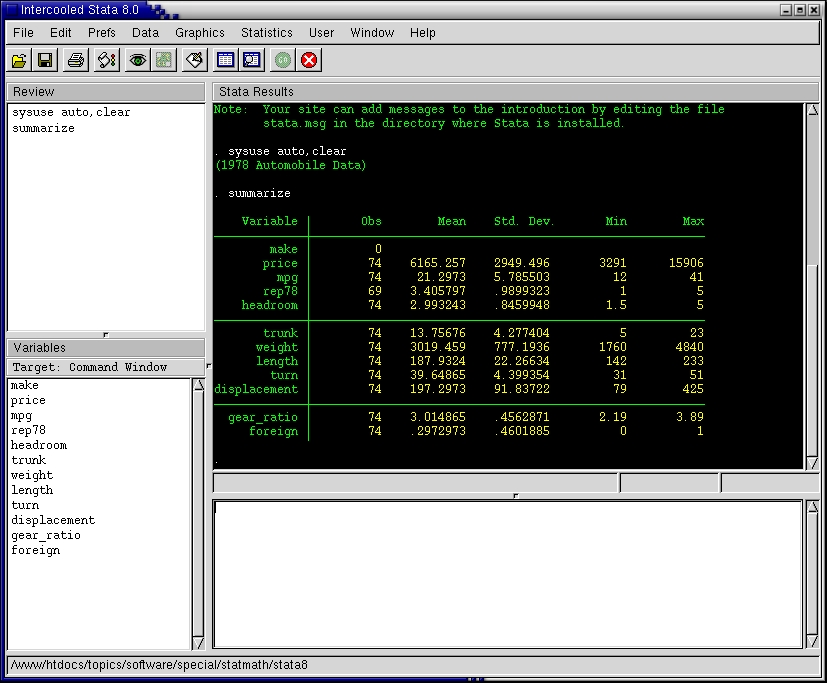This screenshot has width=827, height=683.
Task: Click the red Break icon
Action: [x=309, y=60]
